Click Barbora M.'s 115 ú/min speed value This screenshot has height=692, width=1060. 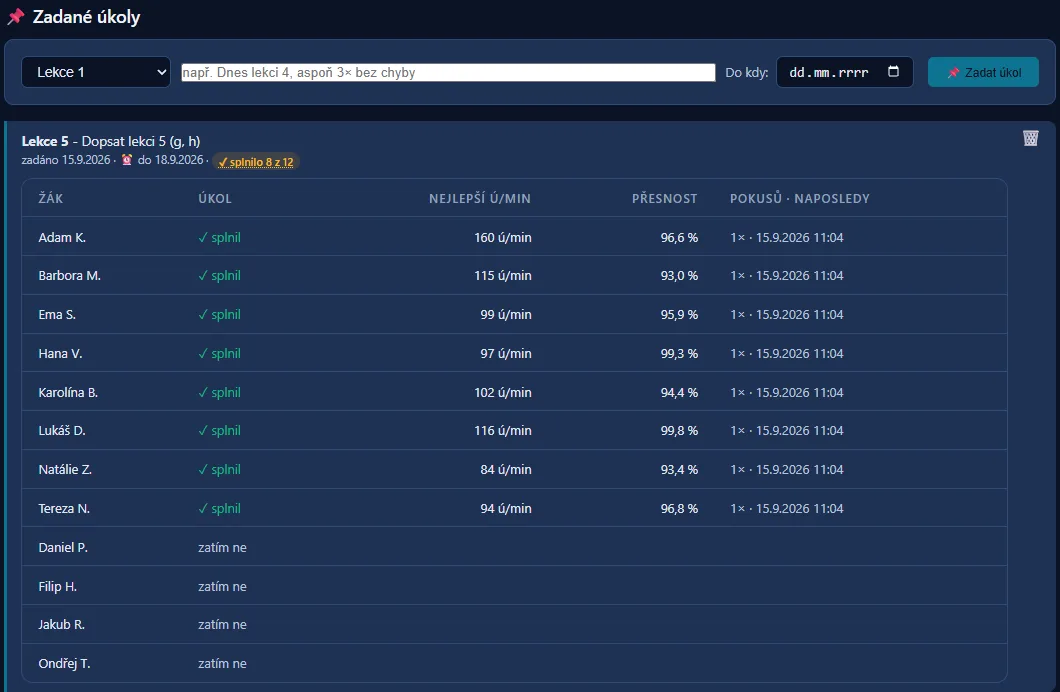point(503,276)
